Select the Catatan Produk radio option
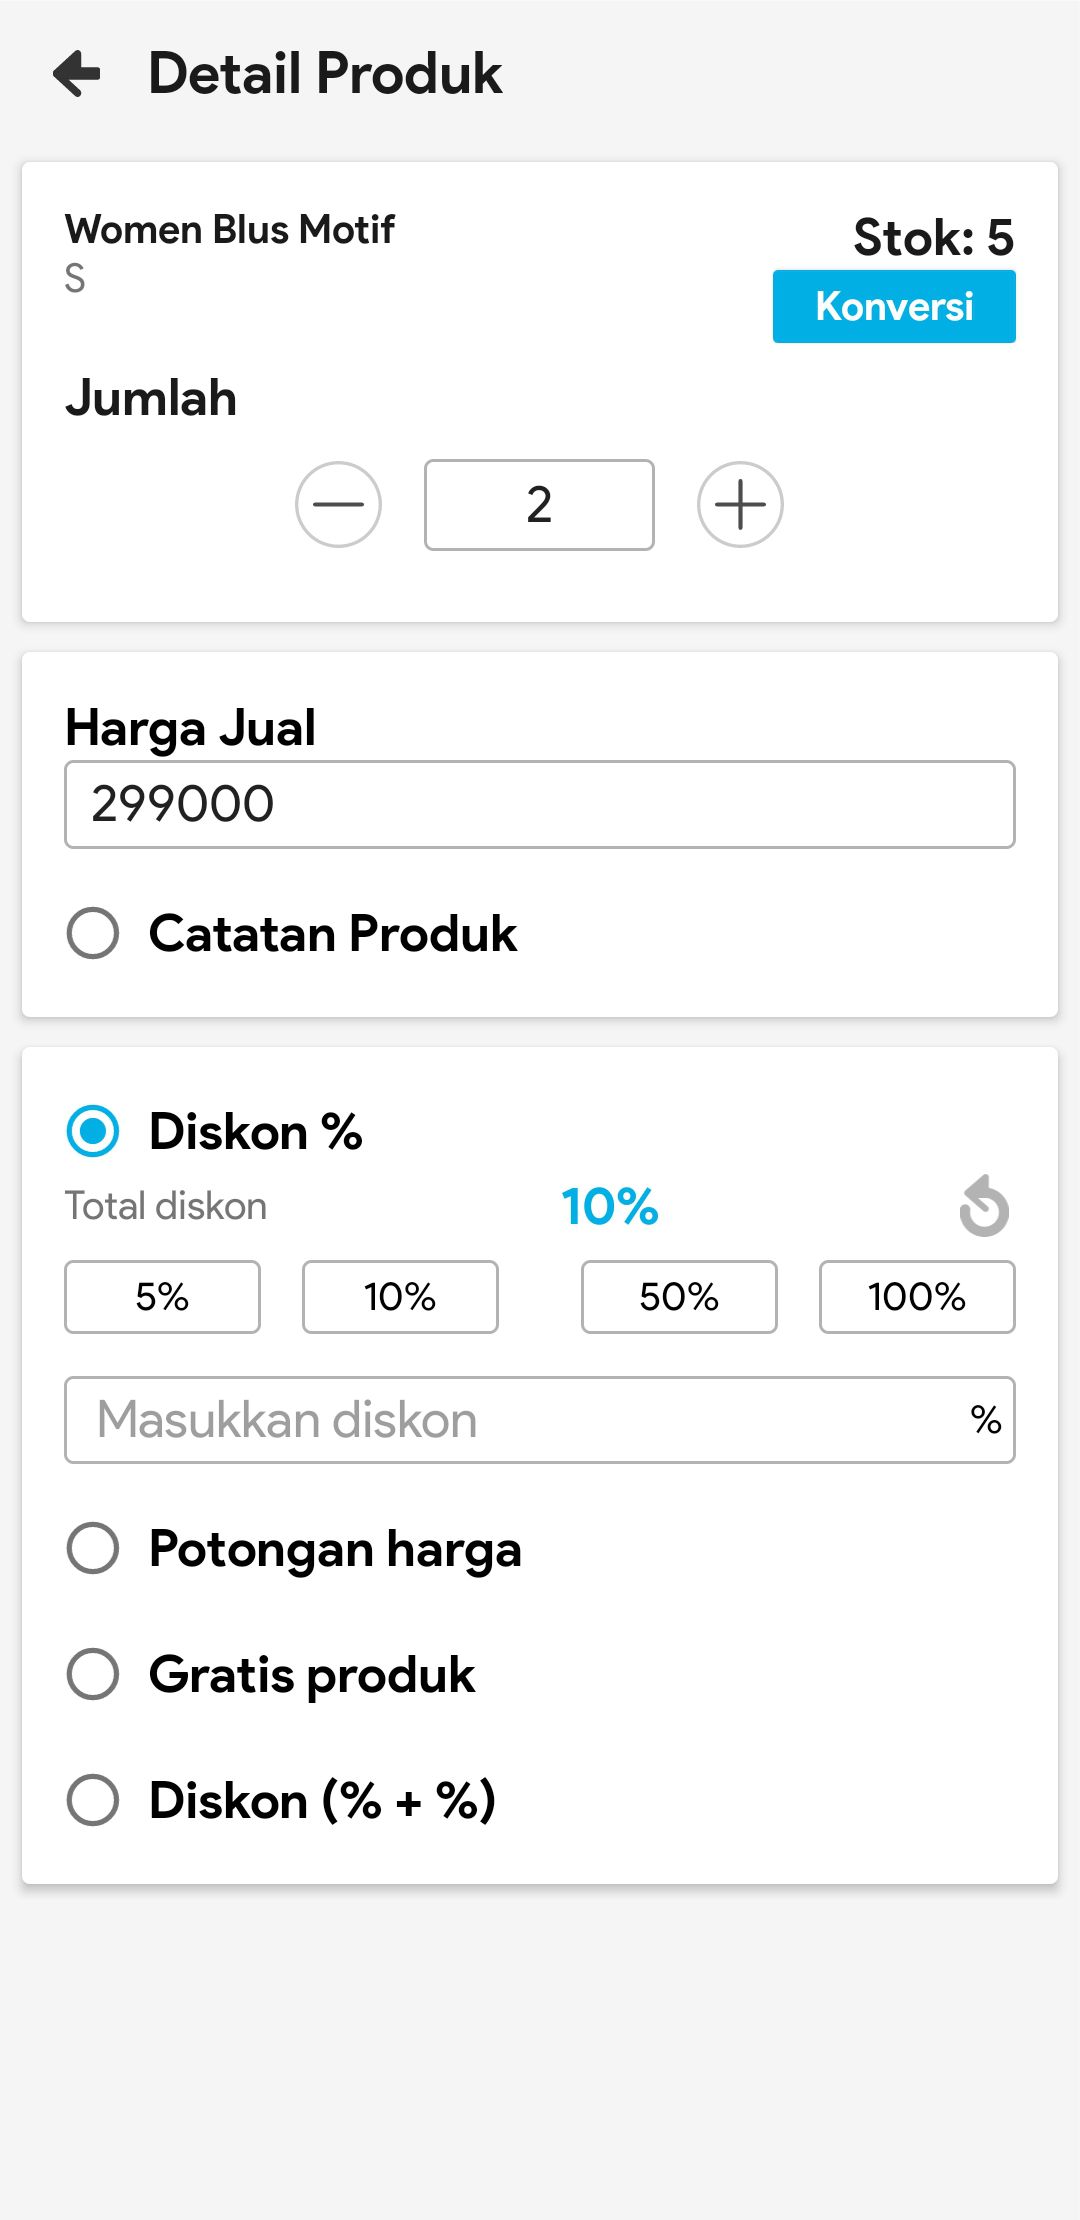The width and height of the screenshot is (1080, 2220). pyautogui.click(x=93, y=933)
